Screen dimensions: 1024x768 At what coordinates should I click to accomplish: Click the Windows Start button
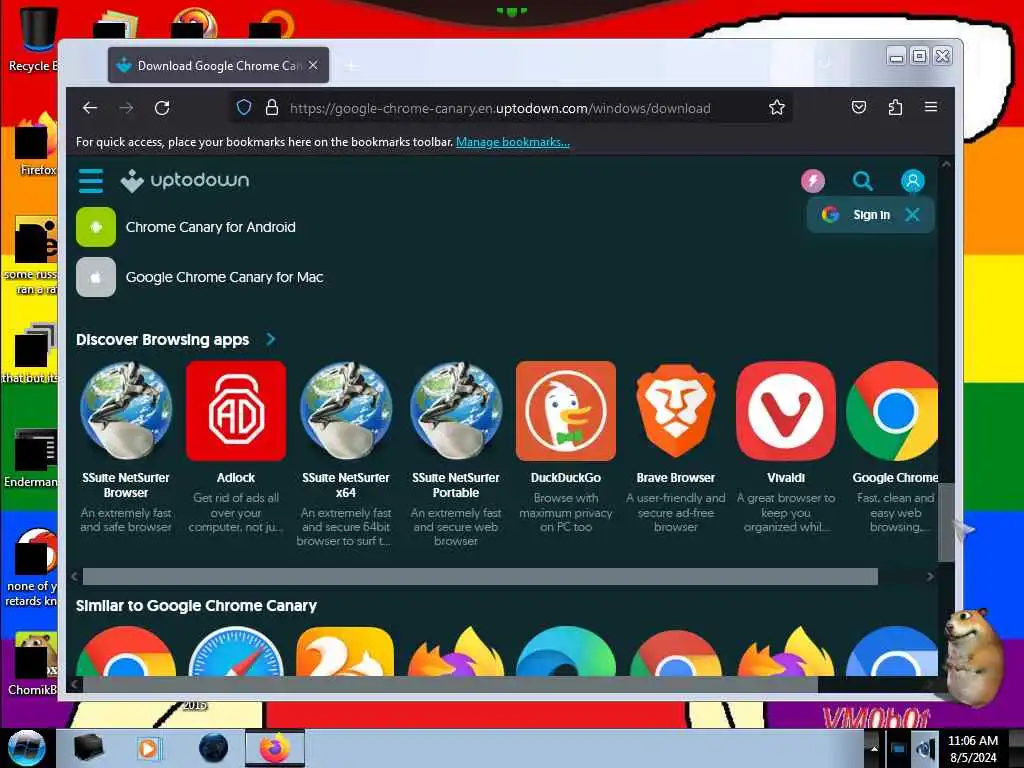point(27,748)
